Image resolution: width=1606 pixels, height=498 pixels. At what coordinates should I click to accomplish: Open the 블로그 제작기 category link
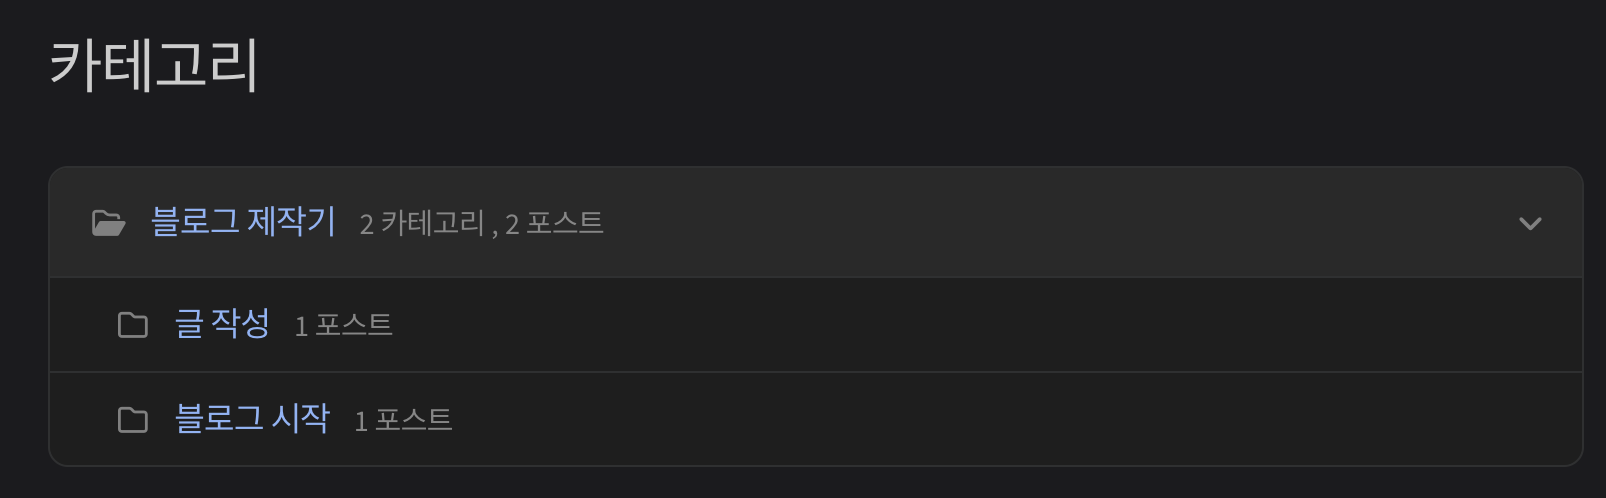(243, 221)
